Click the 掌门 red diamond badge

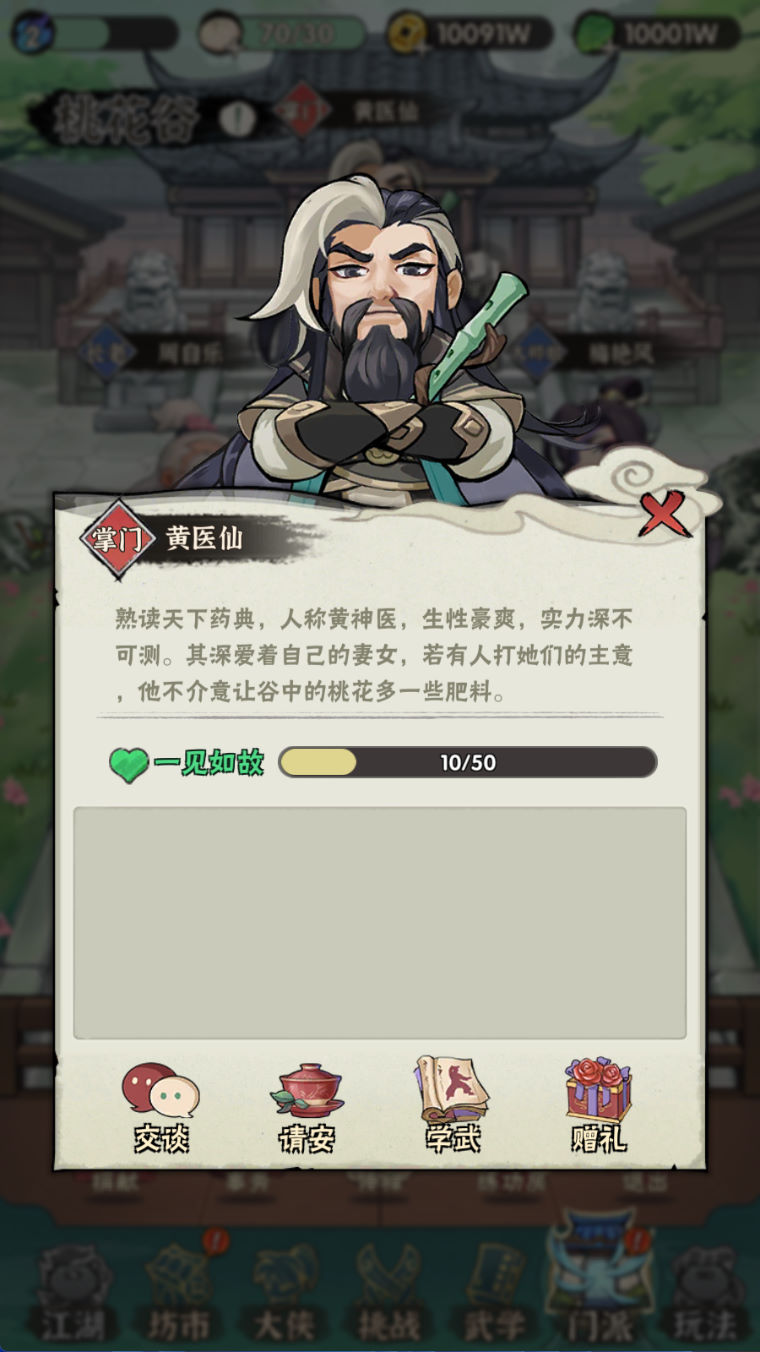point(118,539)
